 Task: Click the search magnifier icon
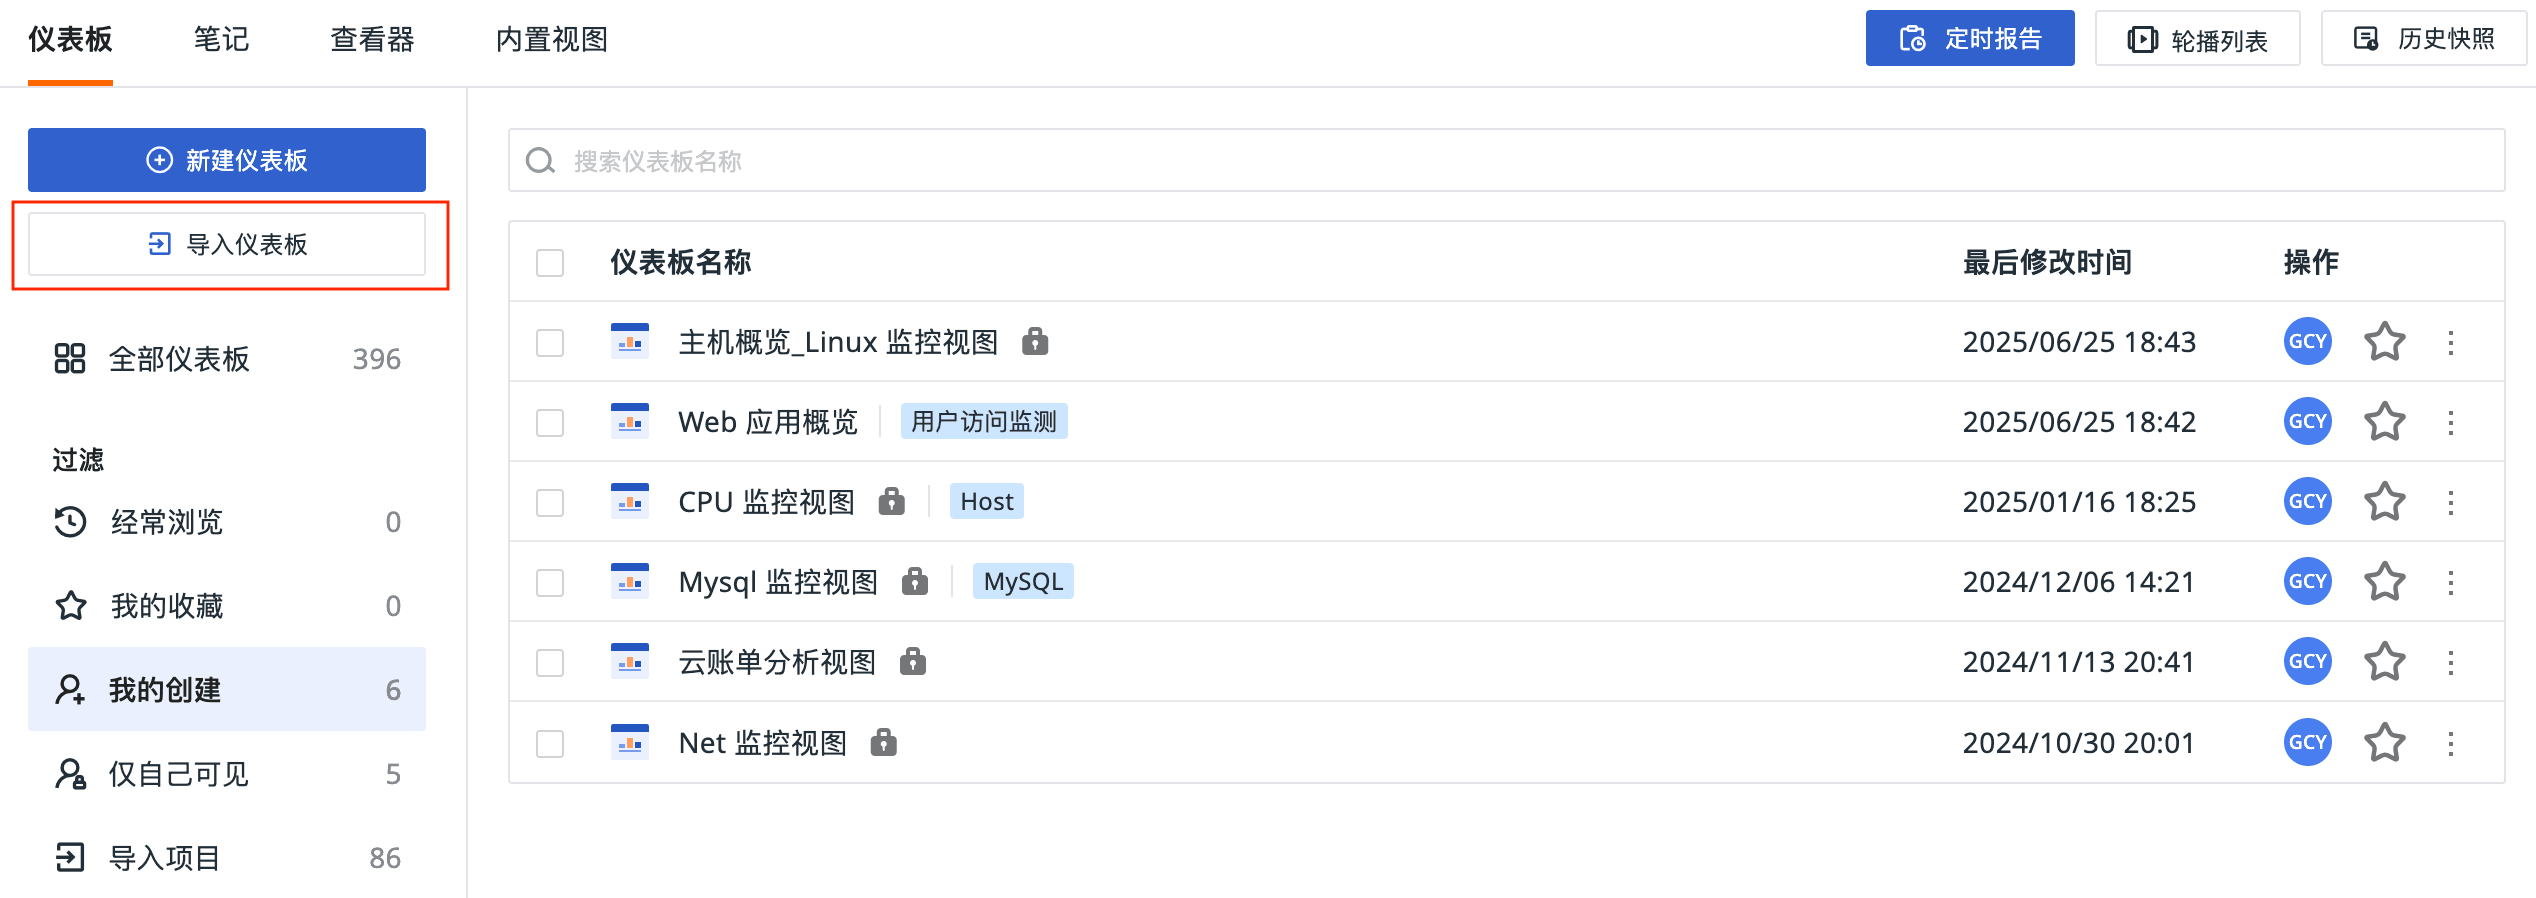pos(540,160)
